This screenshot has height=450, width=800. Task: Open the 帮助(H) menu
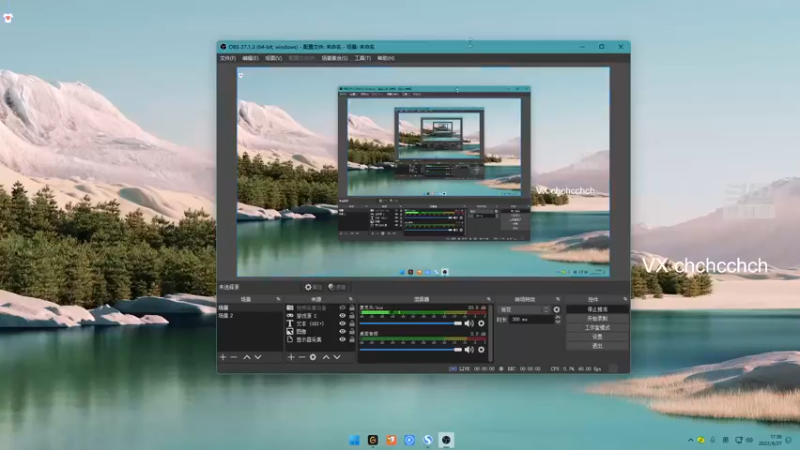point(386,58)
